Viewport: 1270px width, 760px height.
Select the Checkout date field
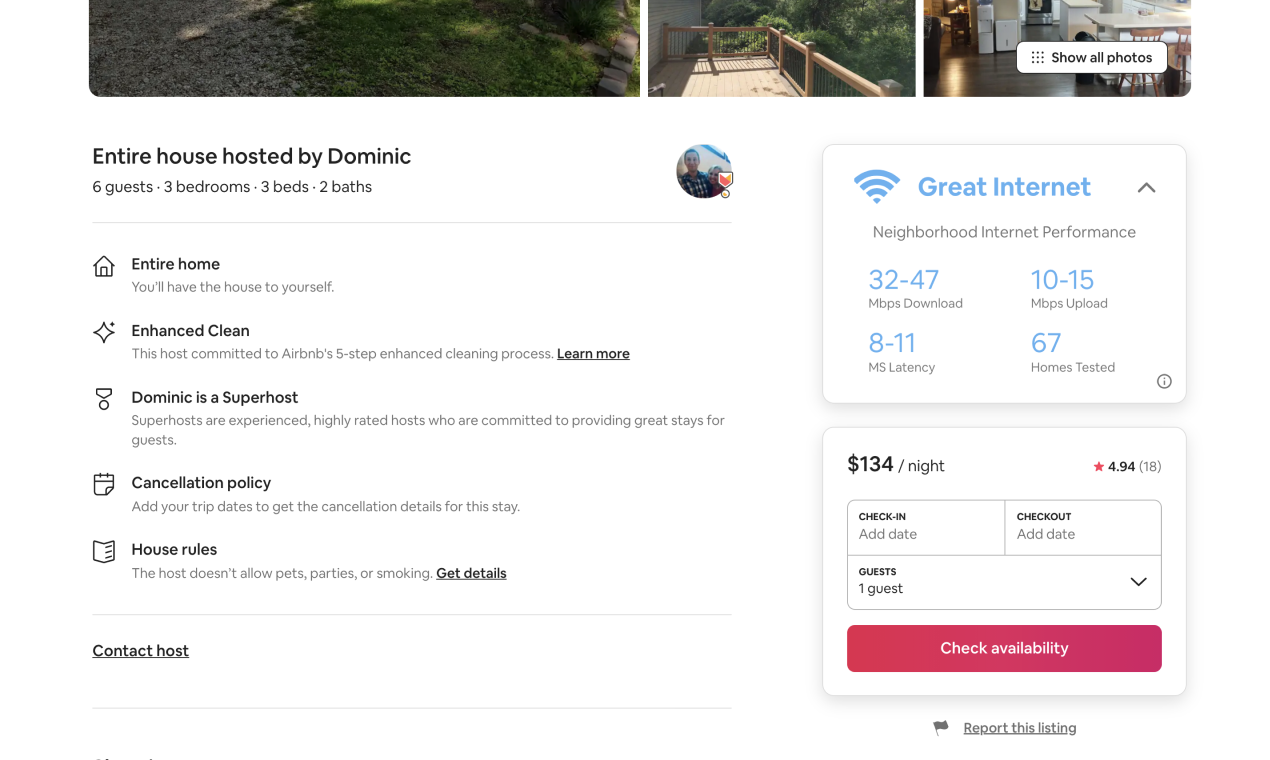click(x=1083, y=527)
